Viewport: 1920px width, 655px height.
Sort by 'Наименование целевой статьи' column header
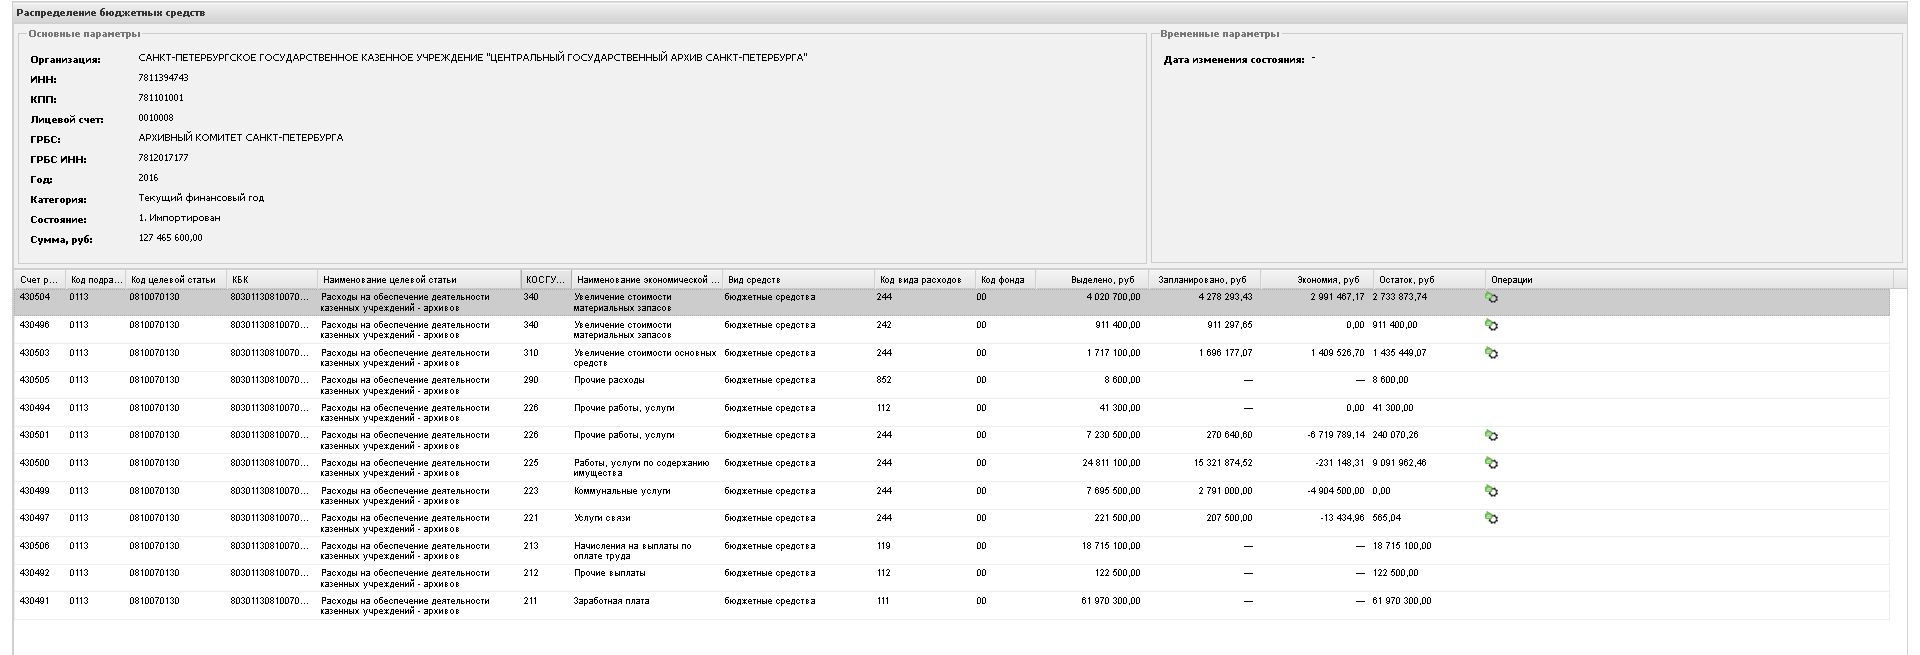[420, 280]
